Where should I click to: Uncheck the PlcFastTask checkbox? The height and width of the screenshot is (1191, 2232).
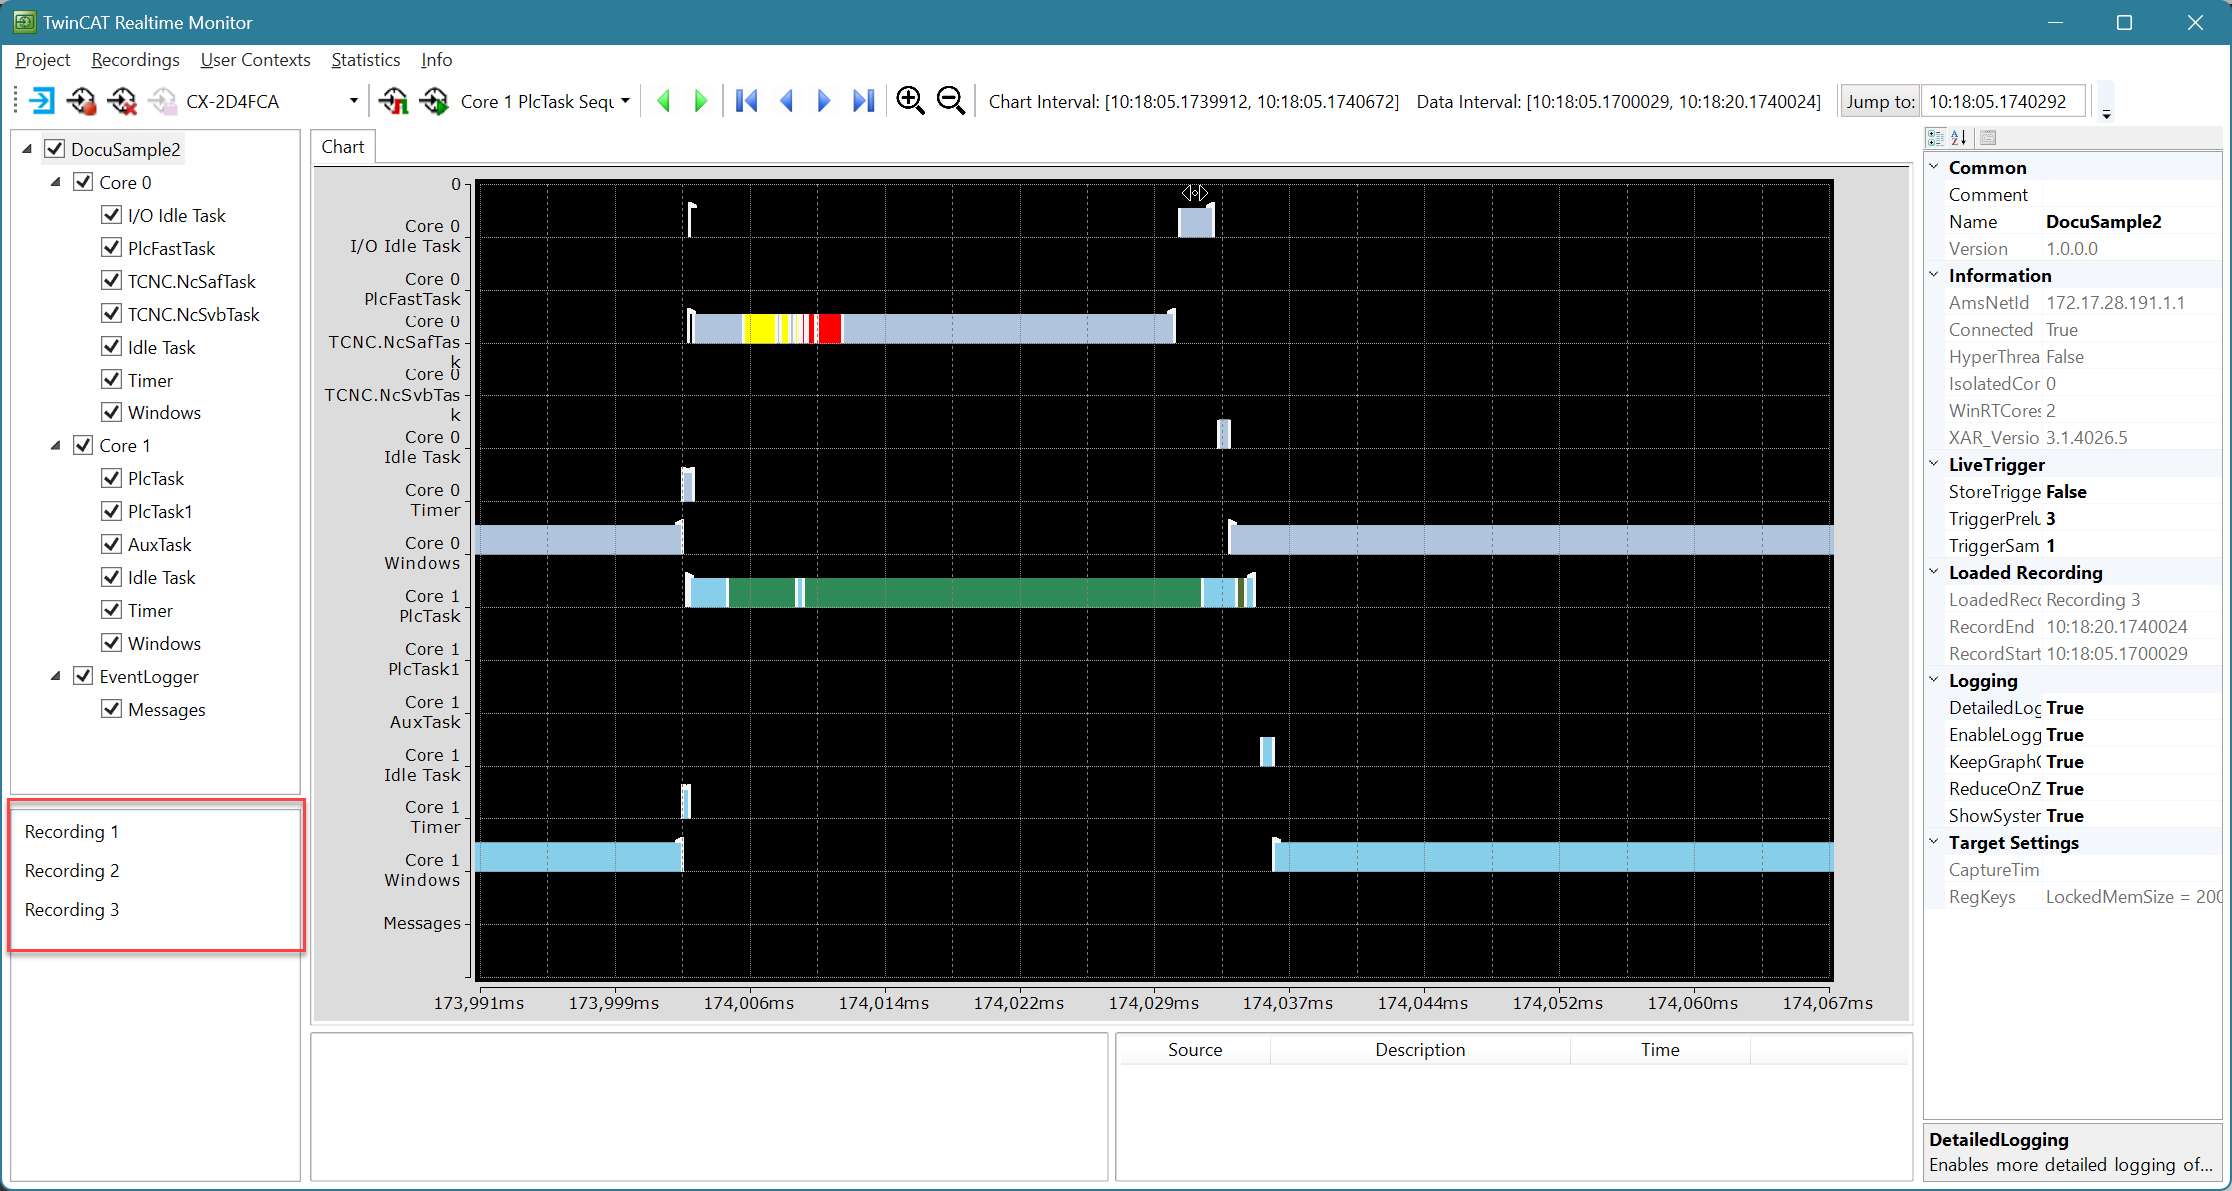click(x=112, y=248)
